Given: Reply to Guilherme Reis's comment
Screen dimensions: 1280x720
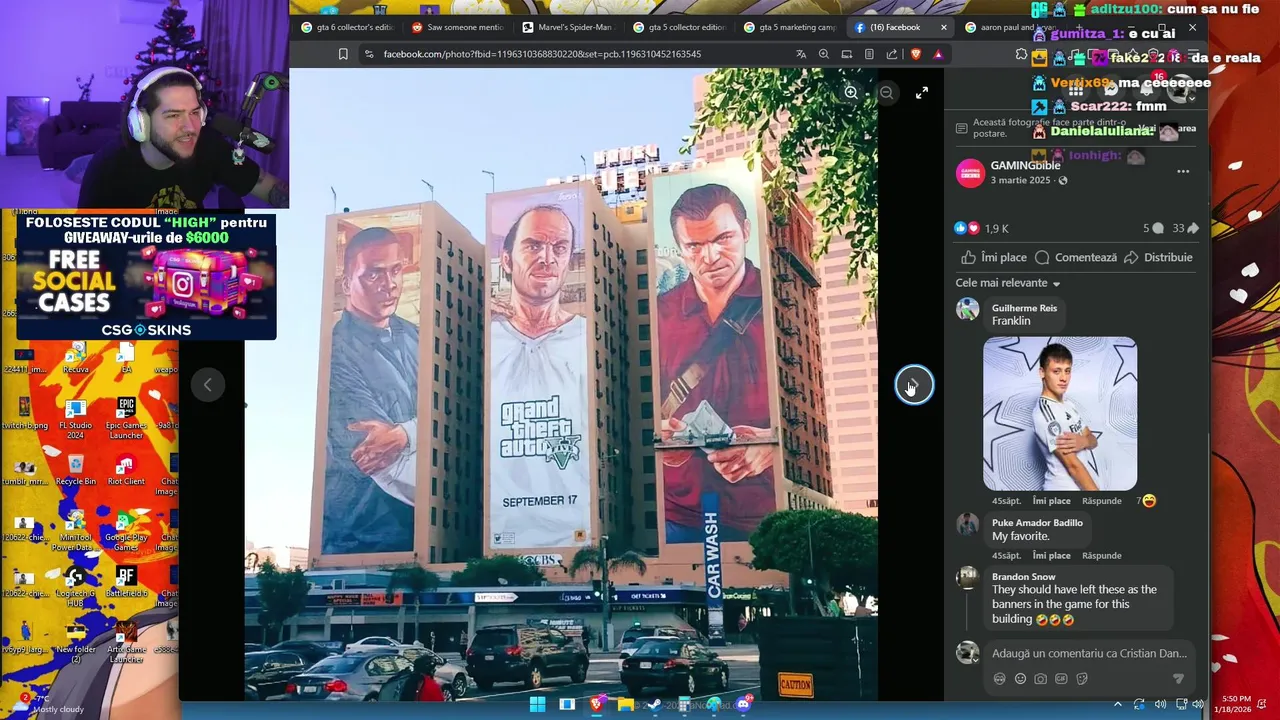Looking at the screenshot, I should [x=1101, y=500].
